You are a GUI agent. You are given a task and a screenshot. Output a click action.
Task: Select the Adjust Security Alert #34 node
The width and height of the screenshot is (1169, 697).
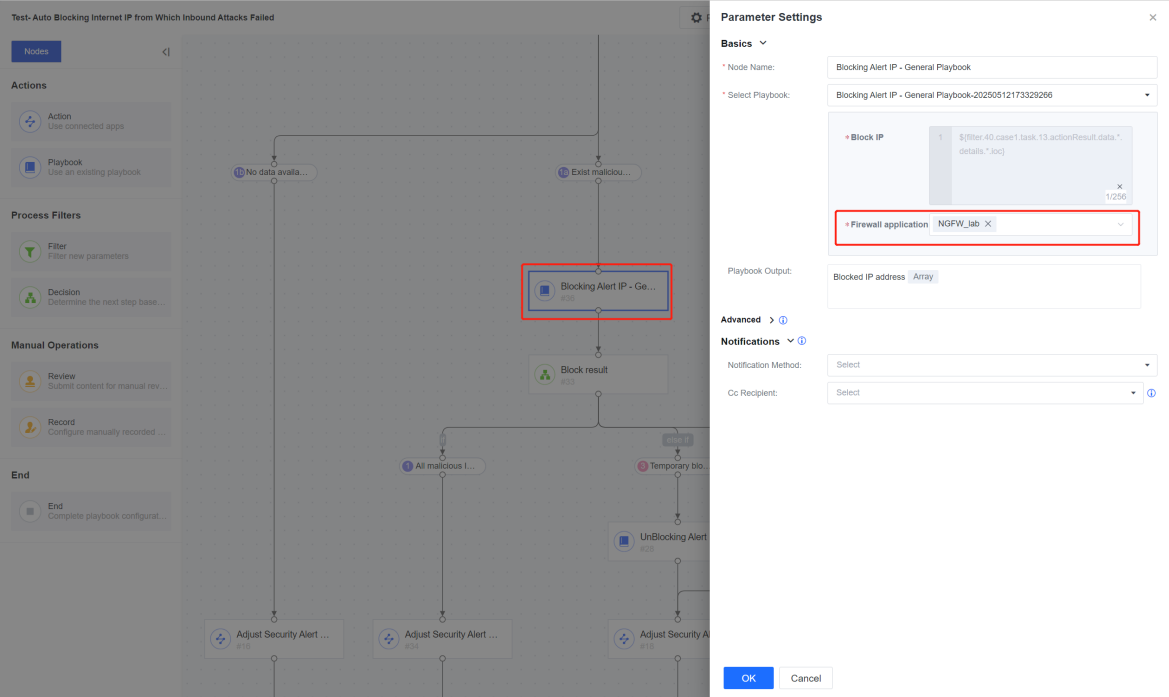(x=443, y=639)
